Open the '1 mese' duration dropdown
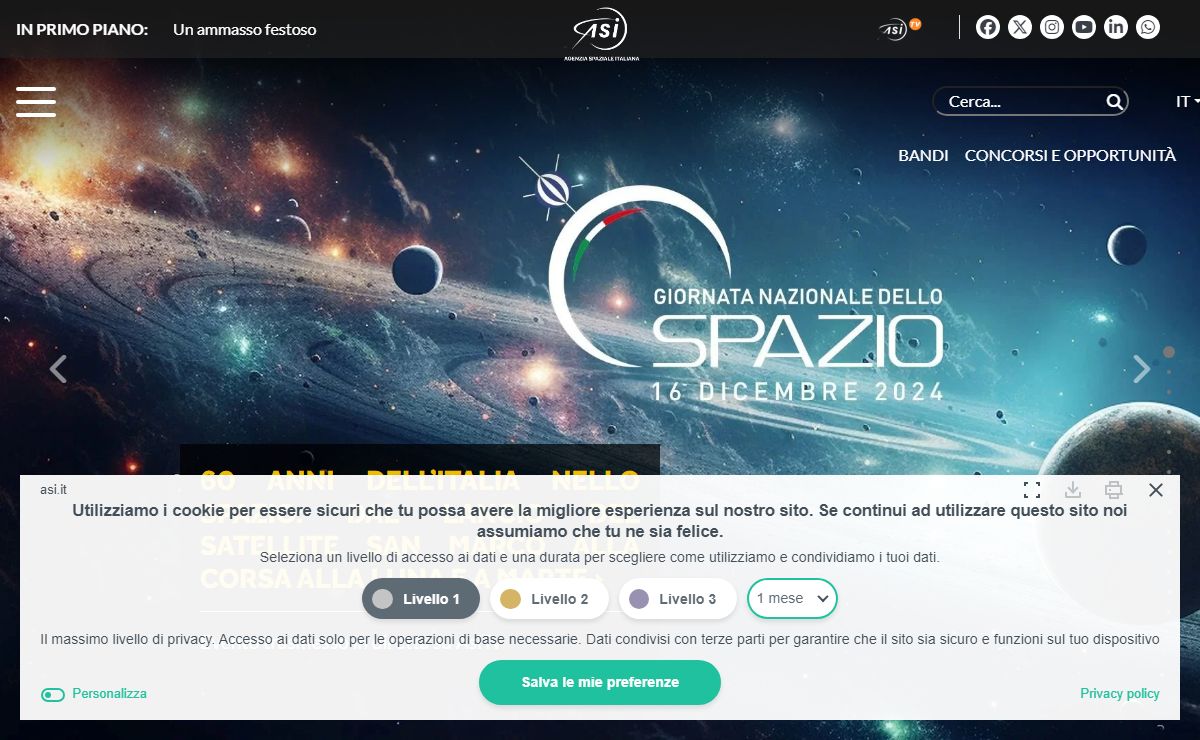Viewport: 1200px width, 740px height. pos(792,599)
